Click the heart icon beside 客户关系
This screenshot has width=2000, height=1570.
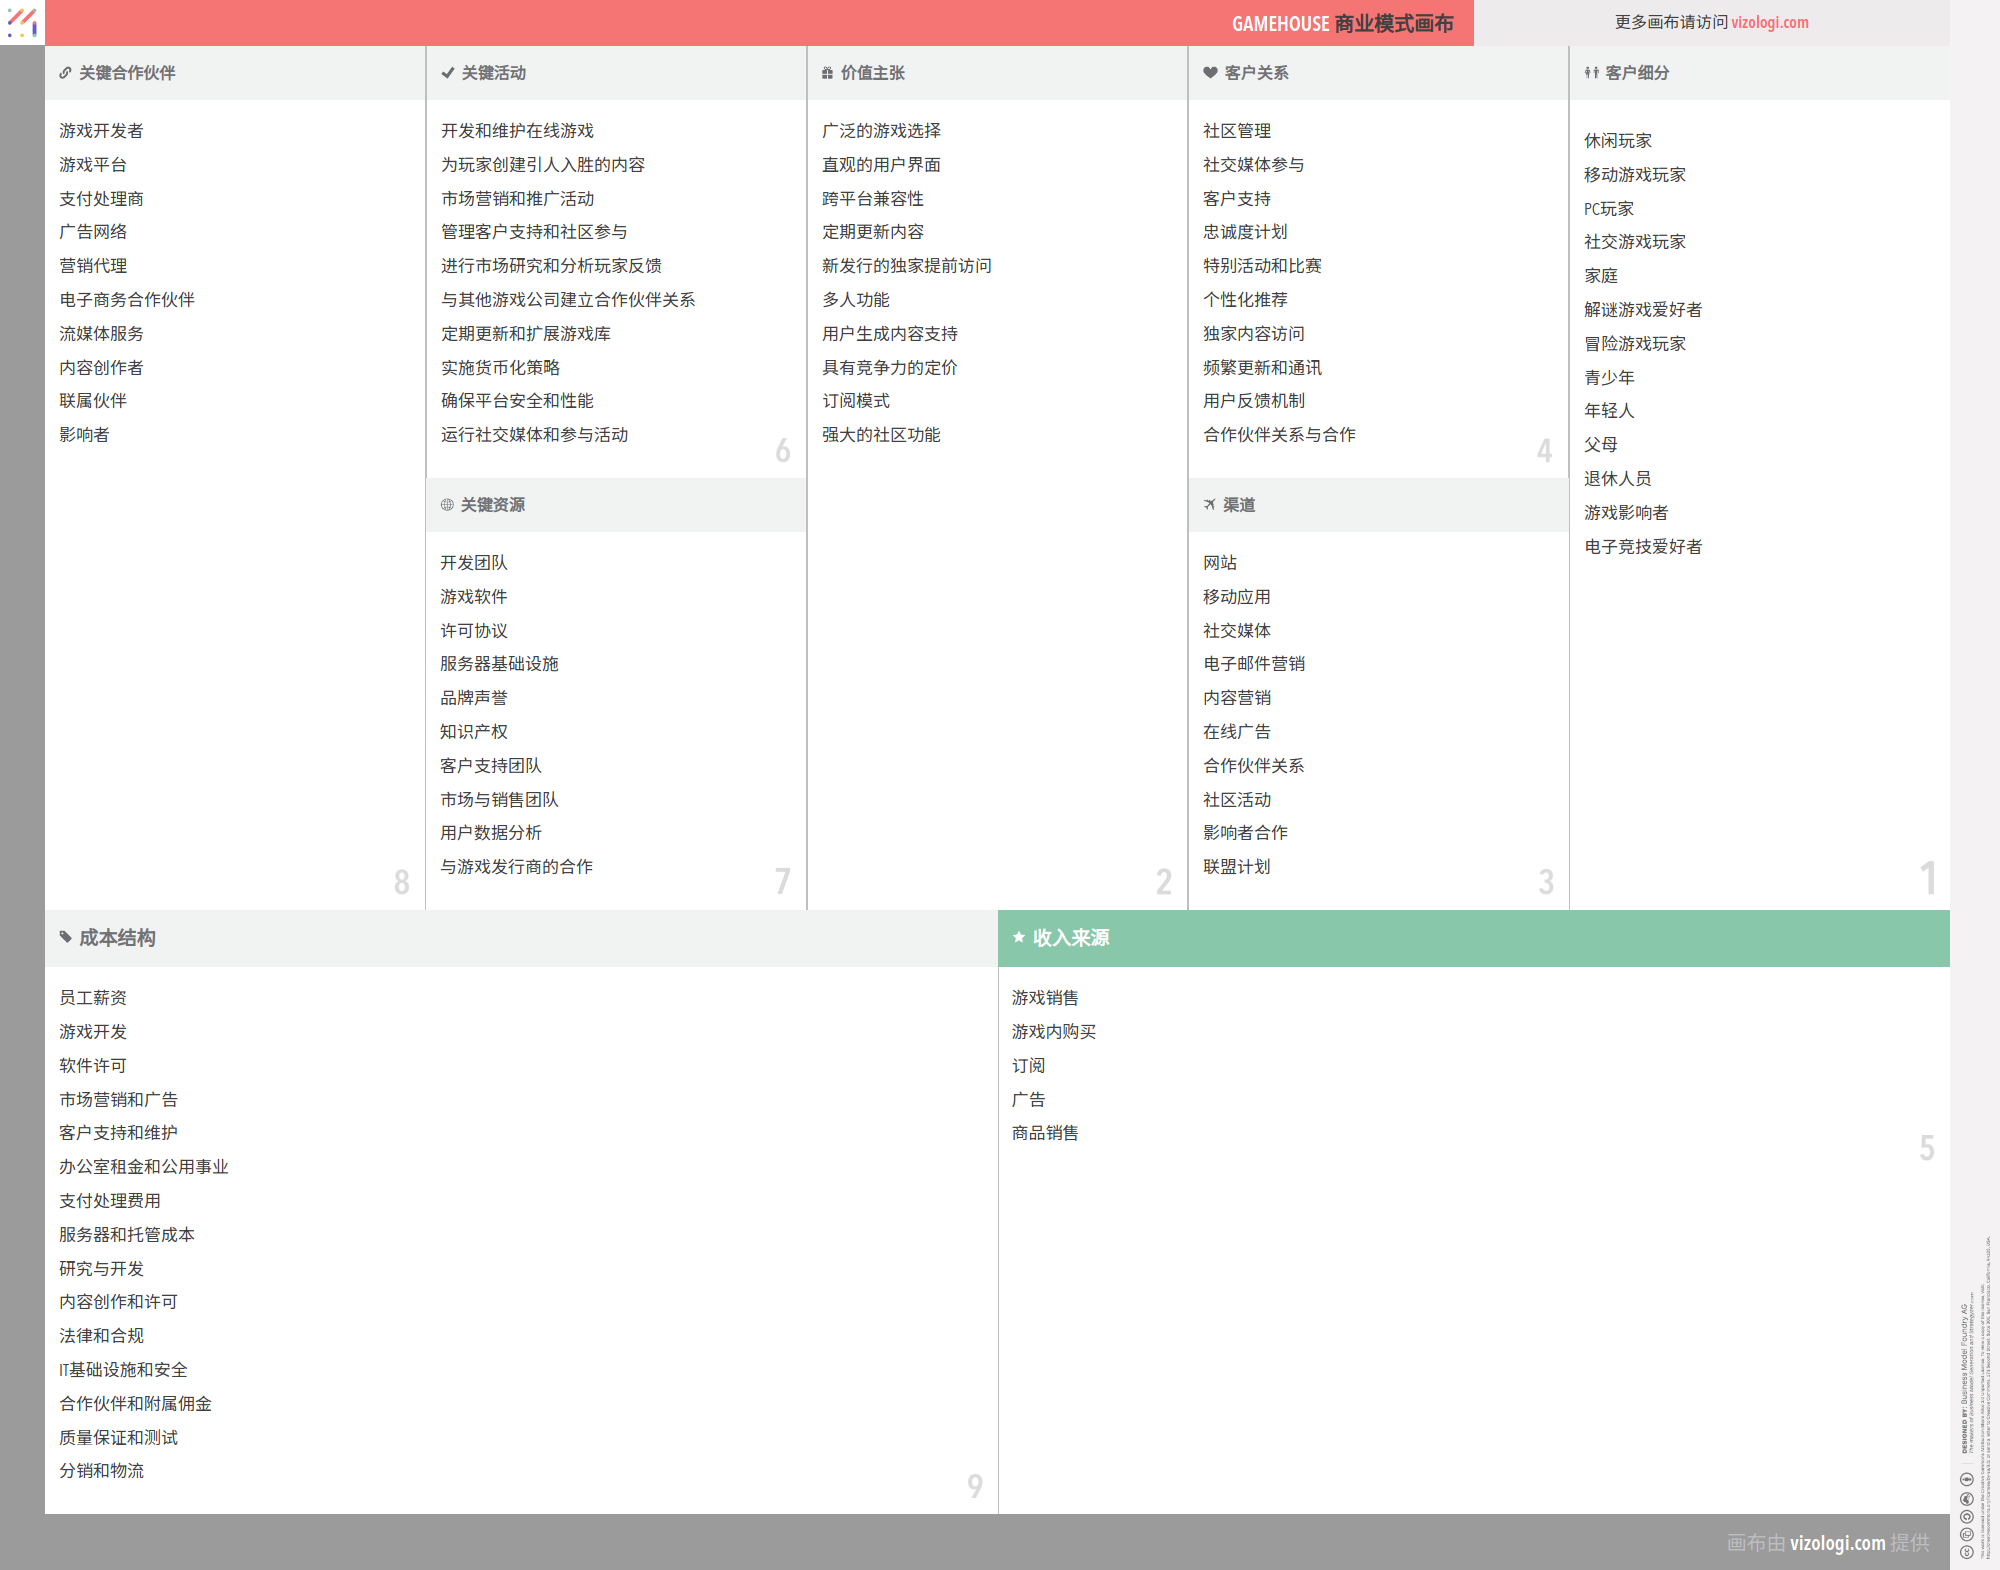point(1210,73)
